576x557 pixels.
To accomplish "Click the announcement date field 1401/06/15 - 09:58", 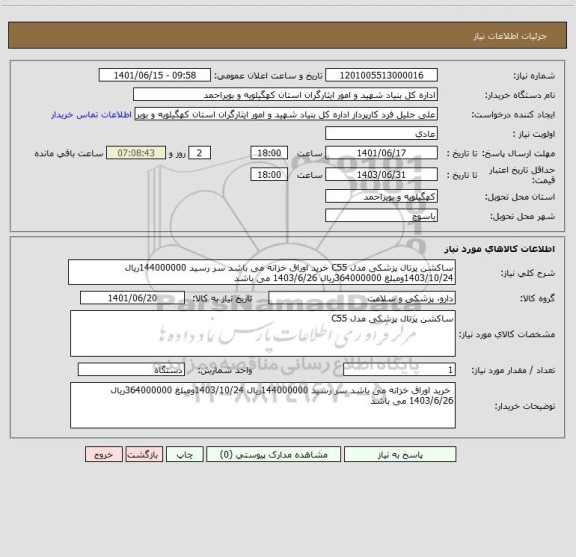I will click(155, 75).
